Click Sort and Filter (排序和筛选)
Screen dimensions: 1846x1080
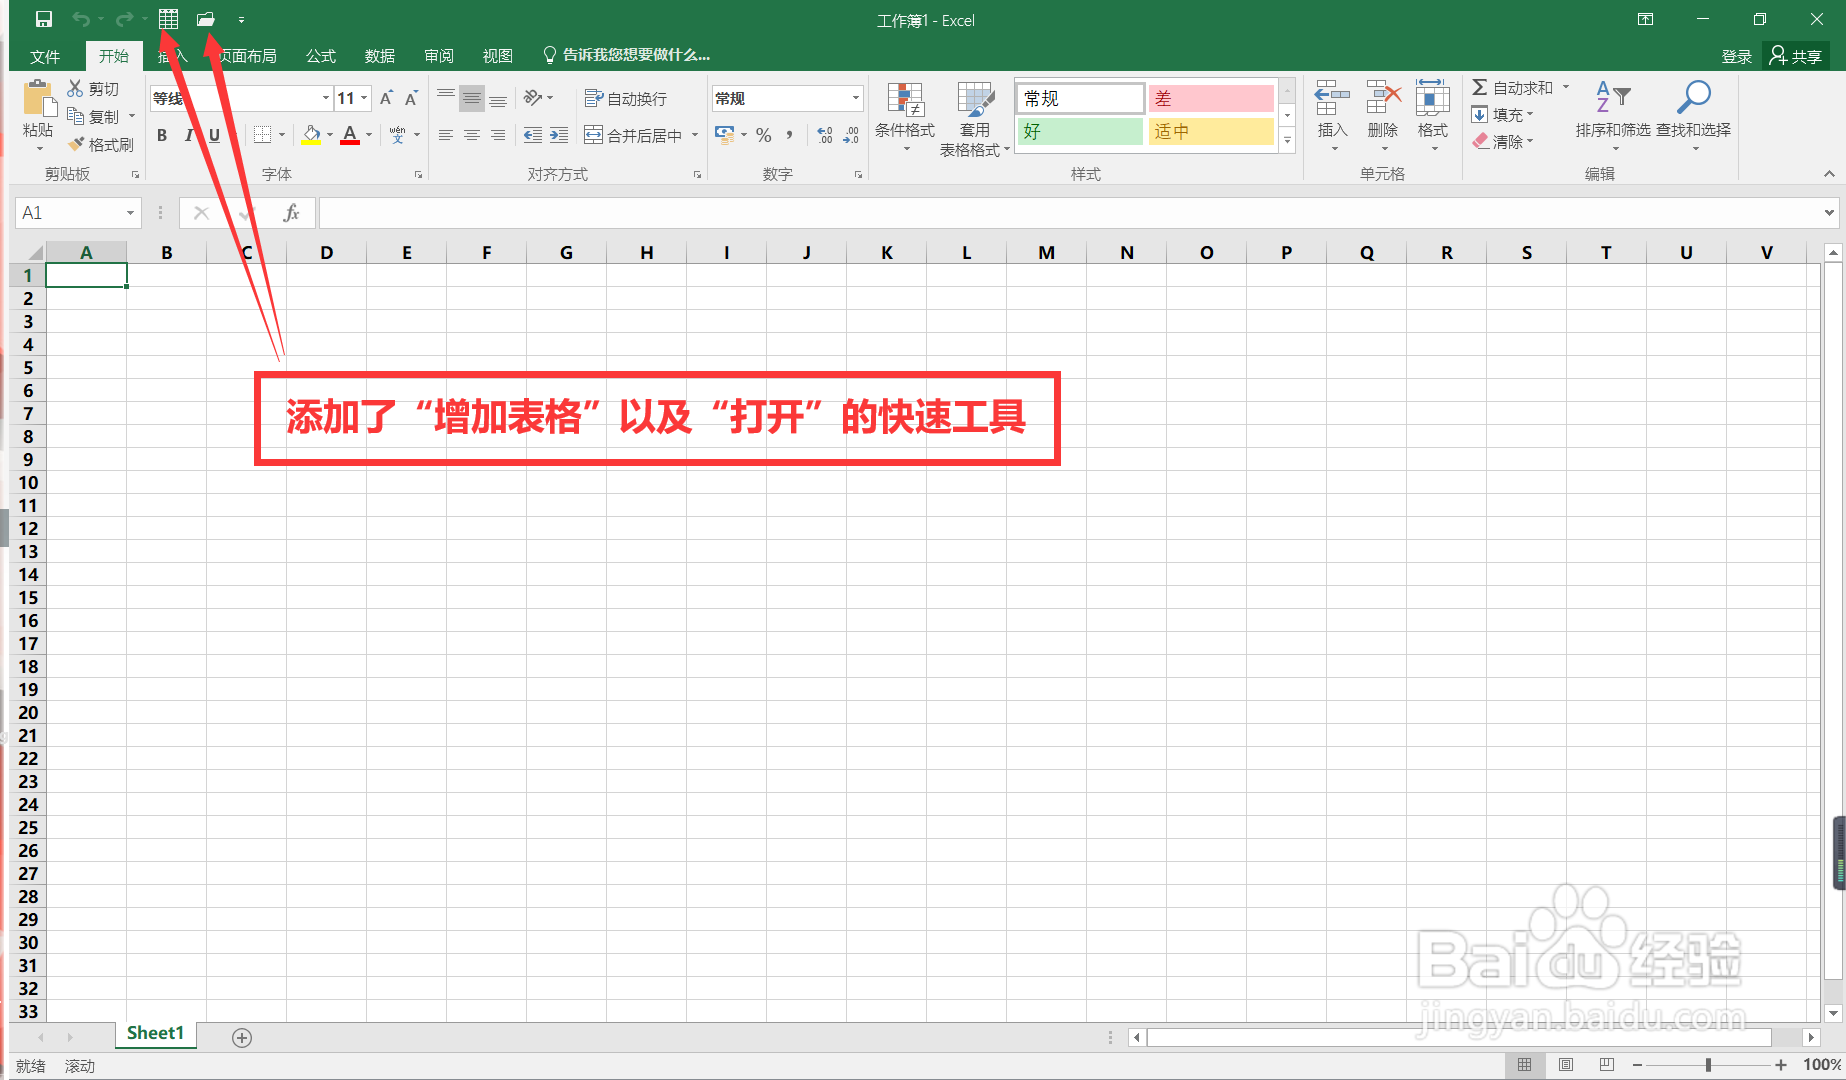(x=1611, y=117)
